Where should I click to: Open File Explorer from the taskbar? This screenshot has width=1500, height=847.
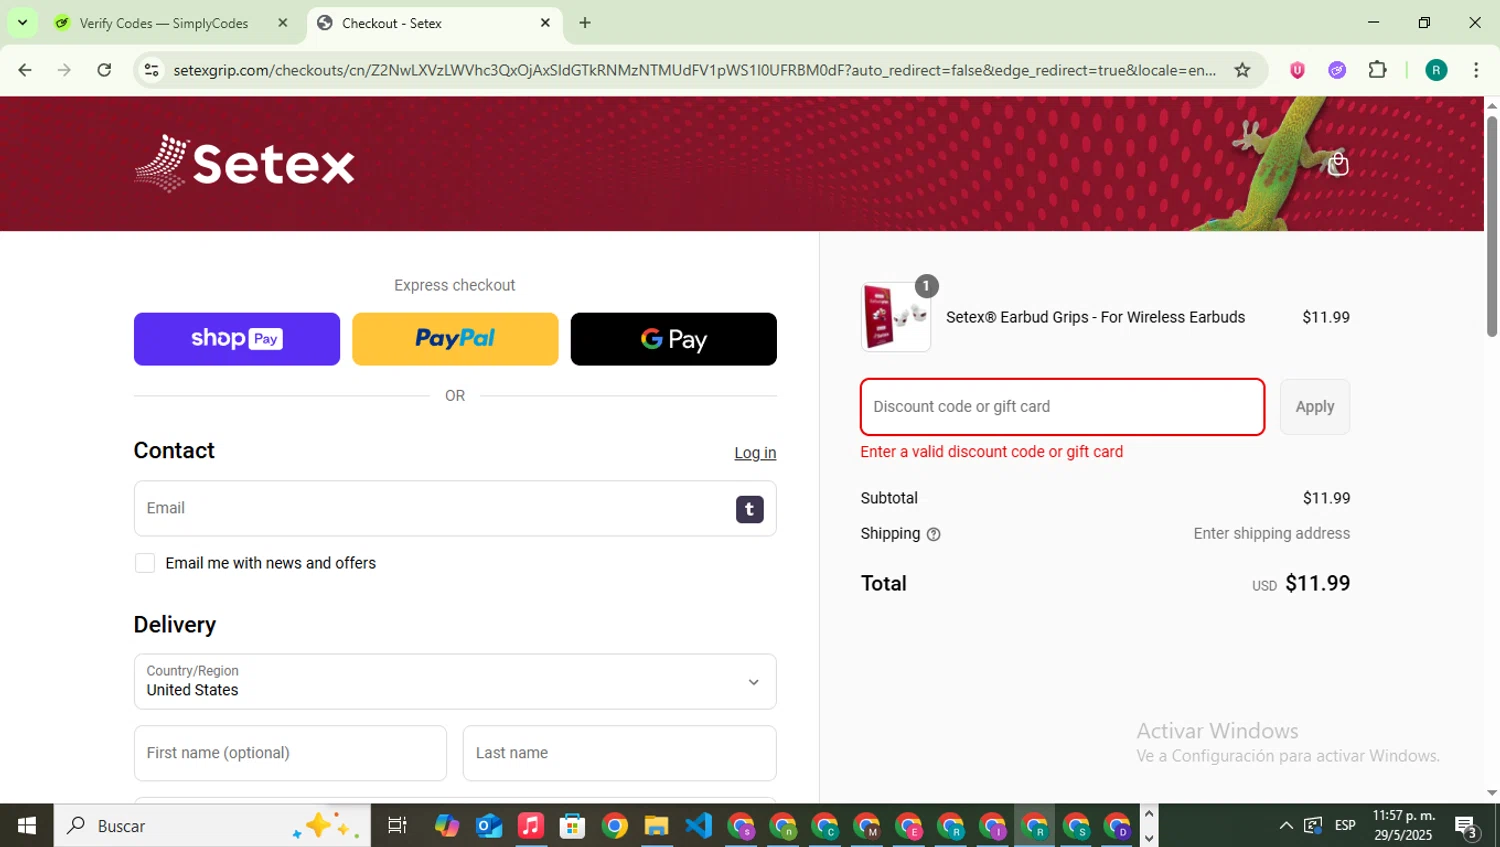tap(656, 826)
